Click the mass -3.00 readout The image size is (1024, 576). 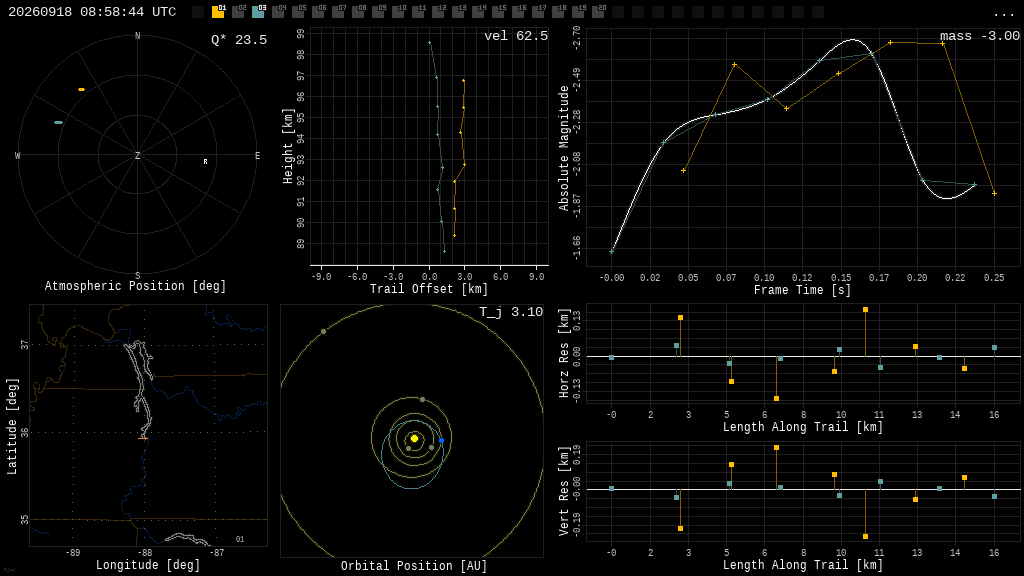(x=980, y=36)
